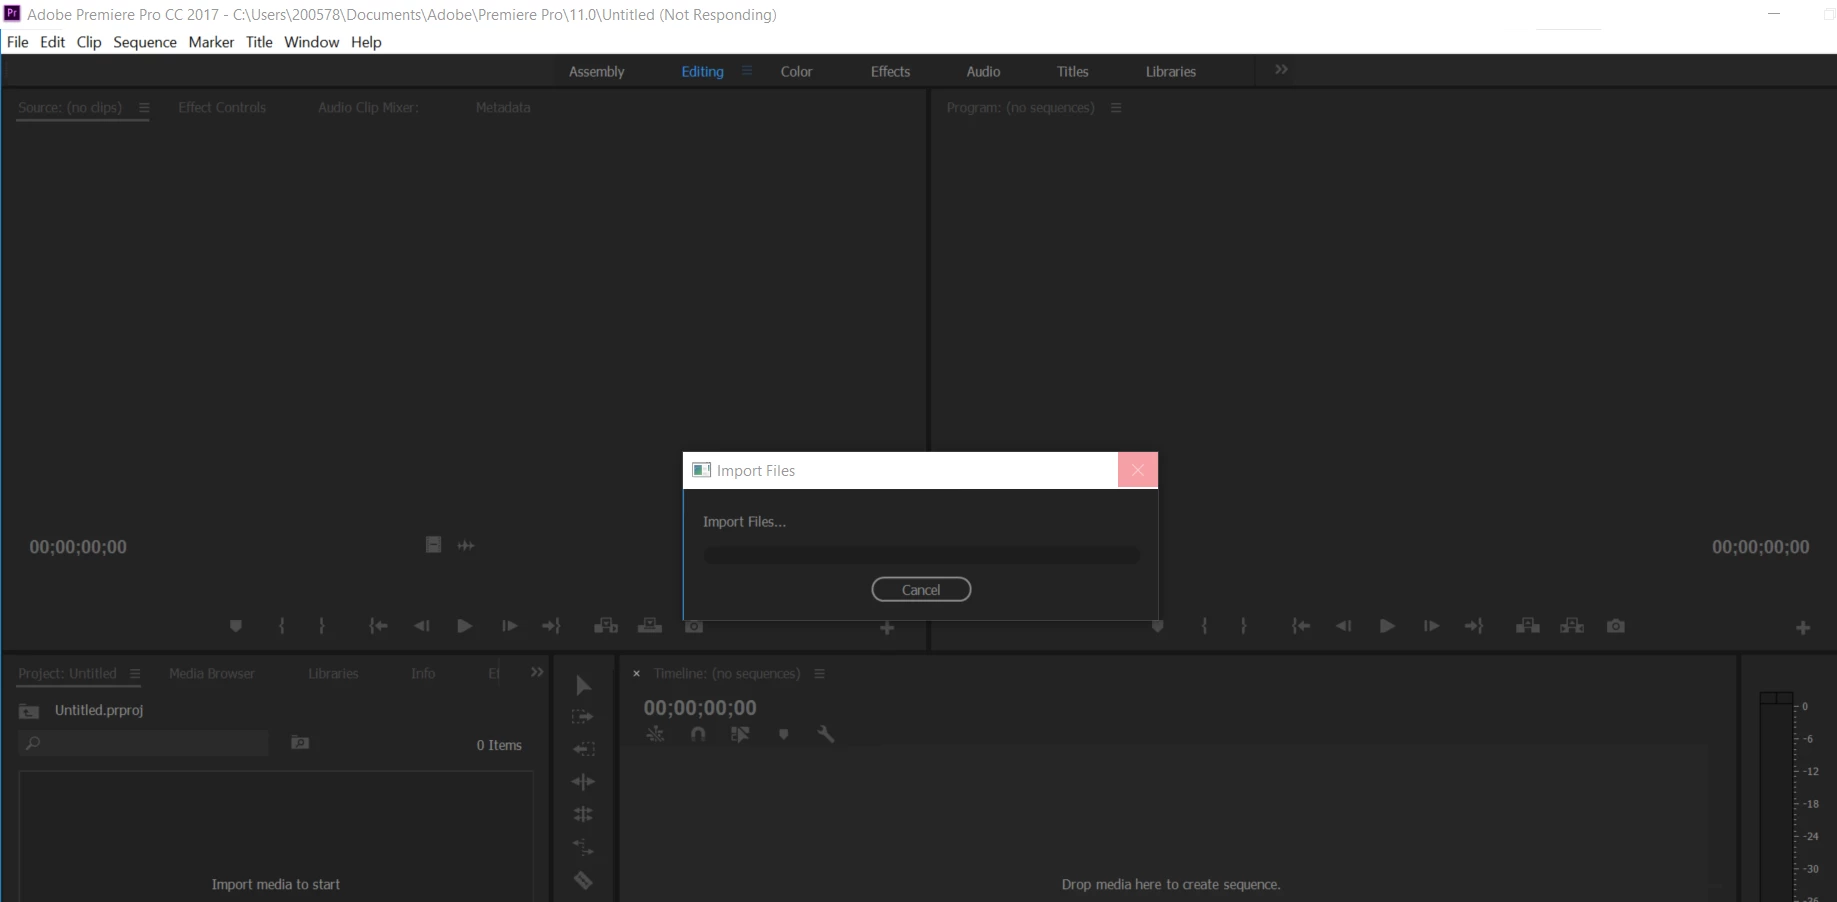The width and height of the screenshot is (1837, 902).
Task: Open the Marker menu
Action: (211, 42)
